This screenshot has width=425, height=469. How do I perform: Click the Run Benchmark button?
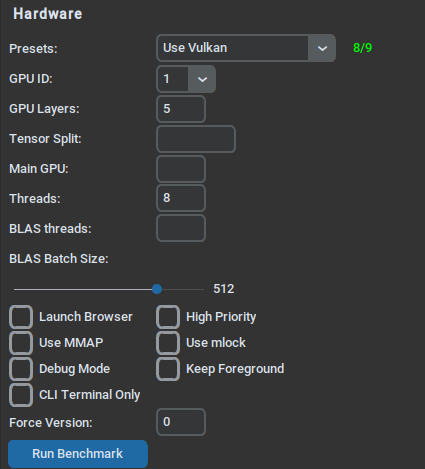tap(78, 454)
